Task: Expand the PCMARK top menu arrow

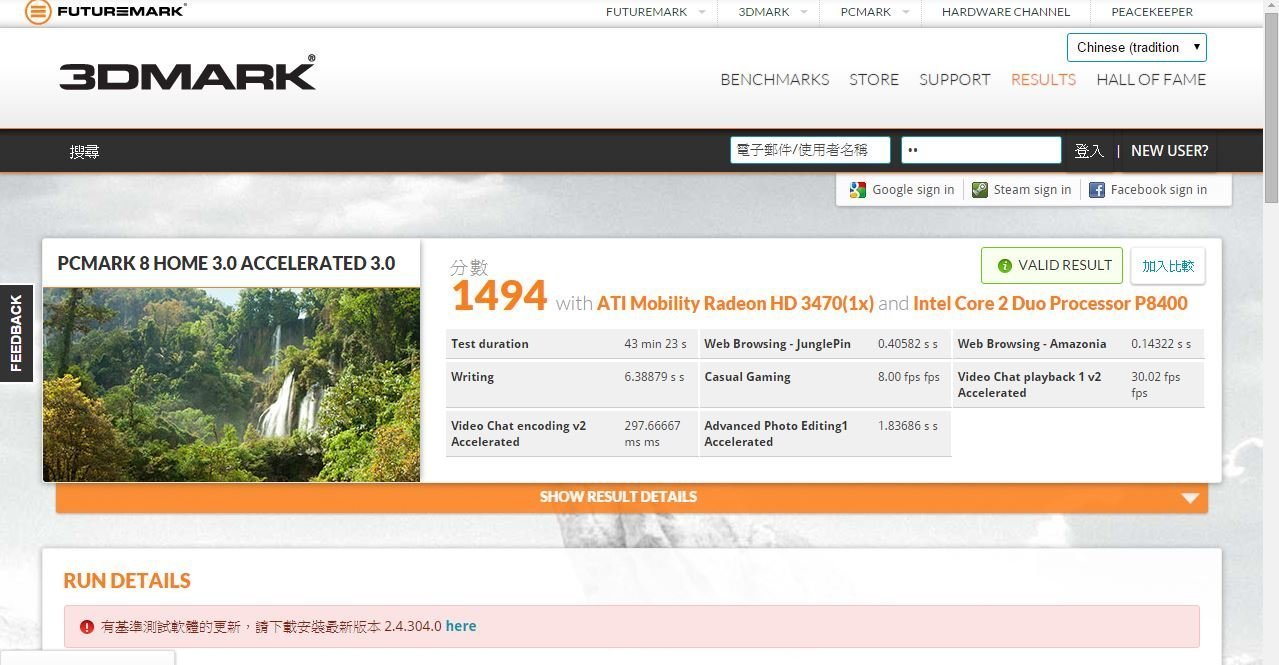Action: [906, 12]
